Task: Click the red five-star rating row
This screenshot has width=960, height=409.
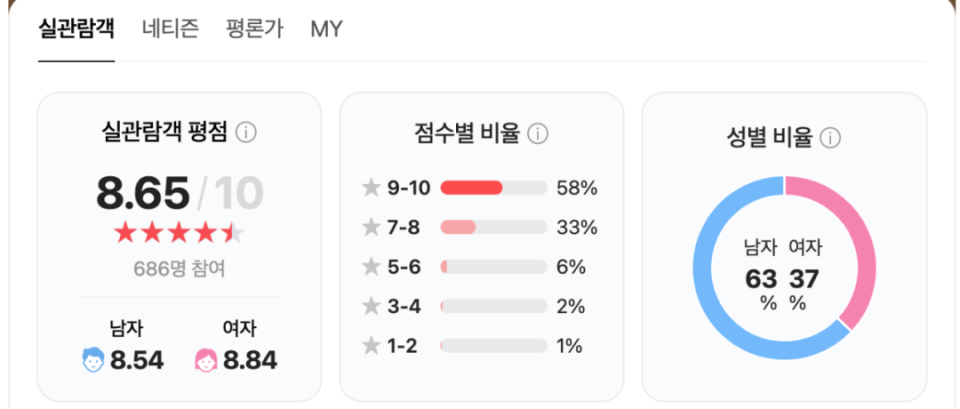Action: 179,233
